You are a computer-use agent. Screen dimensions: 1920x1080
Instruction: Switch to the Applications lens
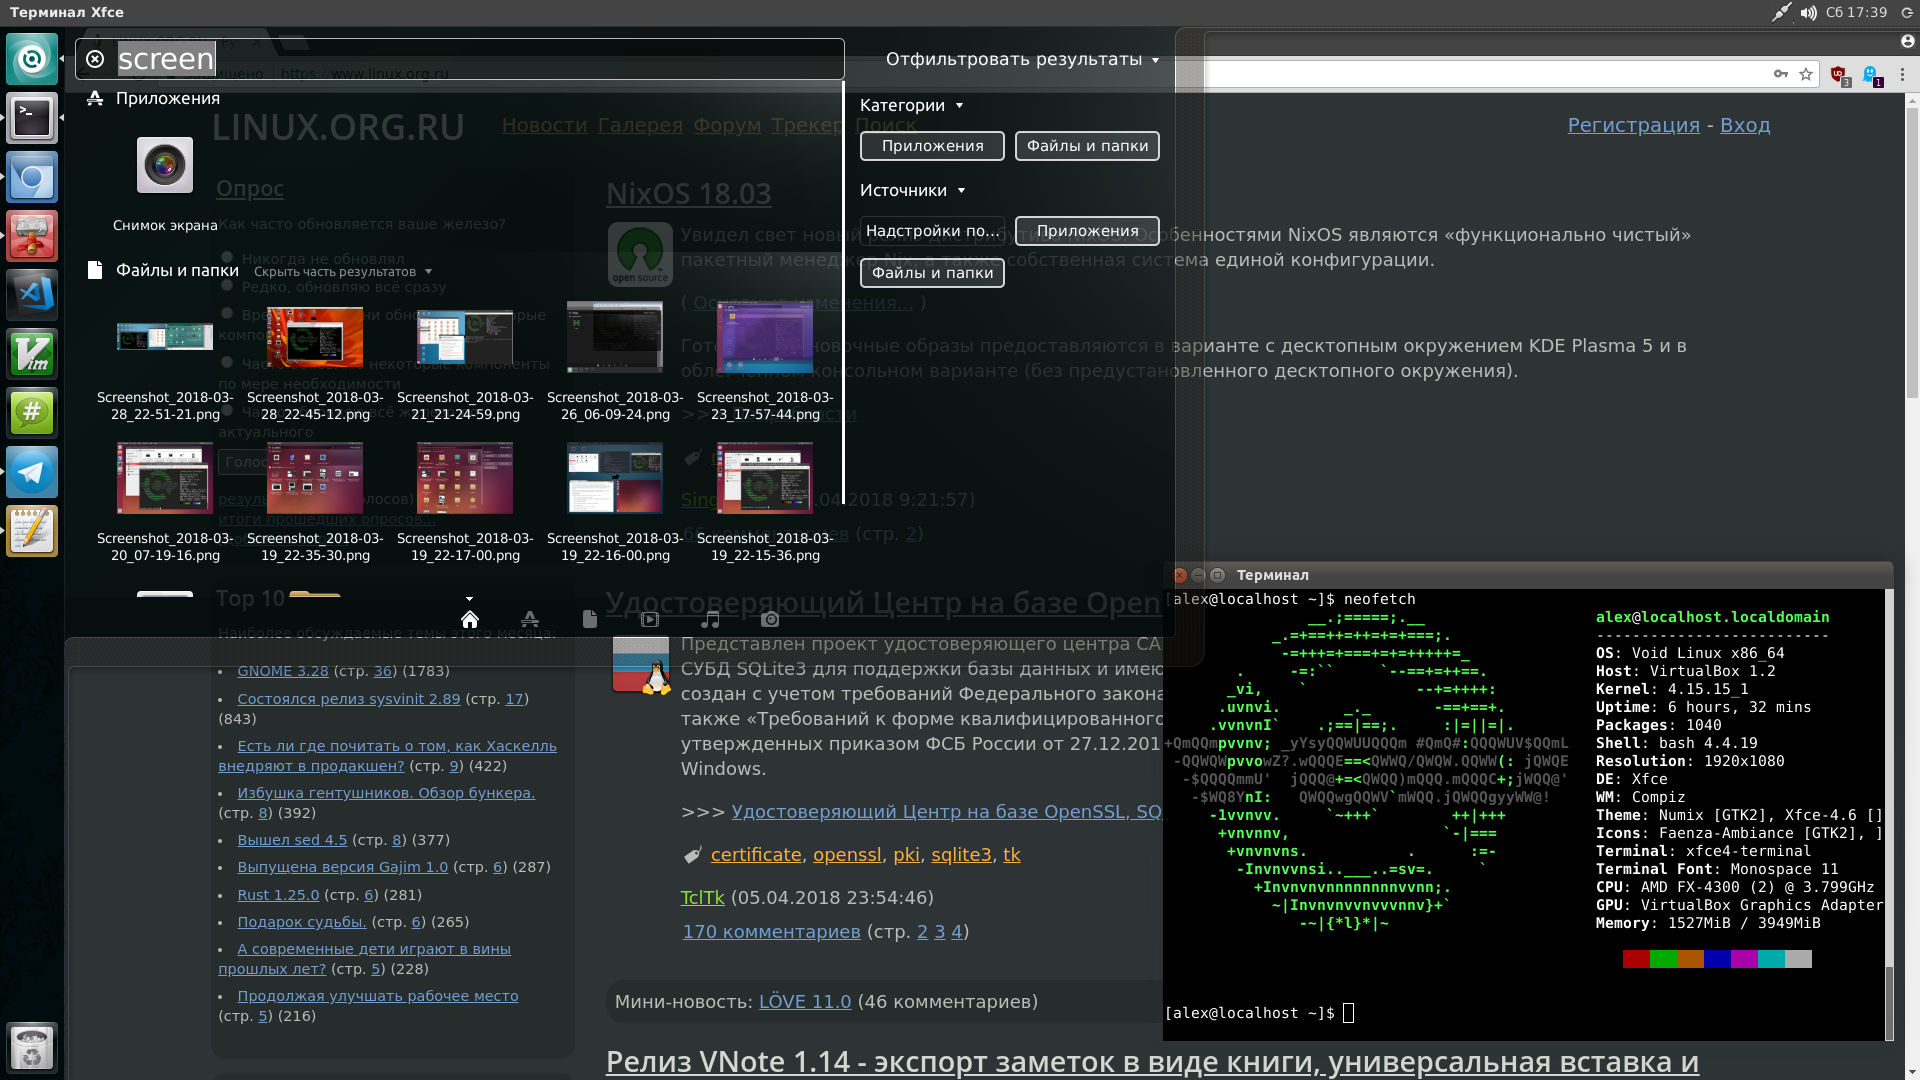click(530, 619)
